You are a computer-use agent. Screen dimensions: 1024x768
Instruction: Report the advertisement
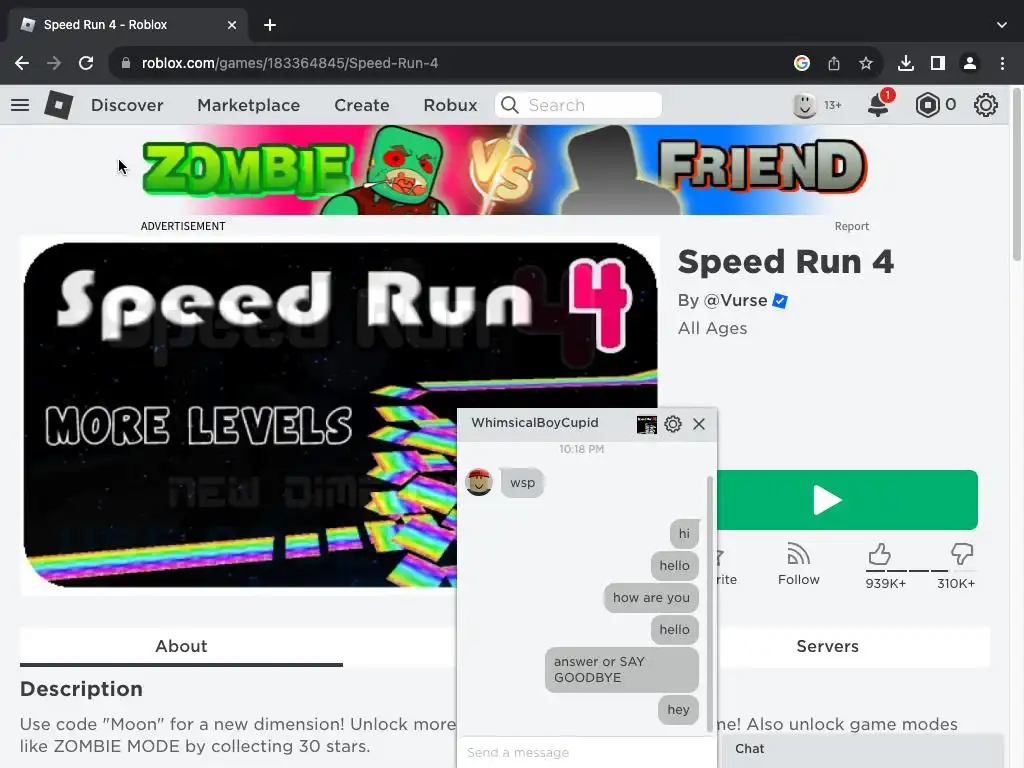pos(851,226)
